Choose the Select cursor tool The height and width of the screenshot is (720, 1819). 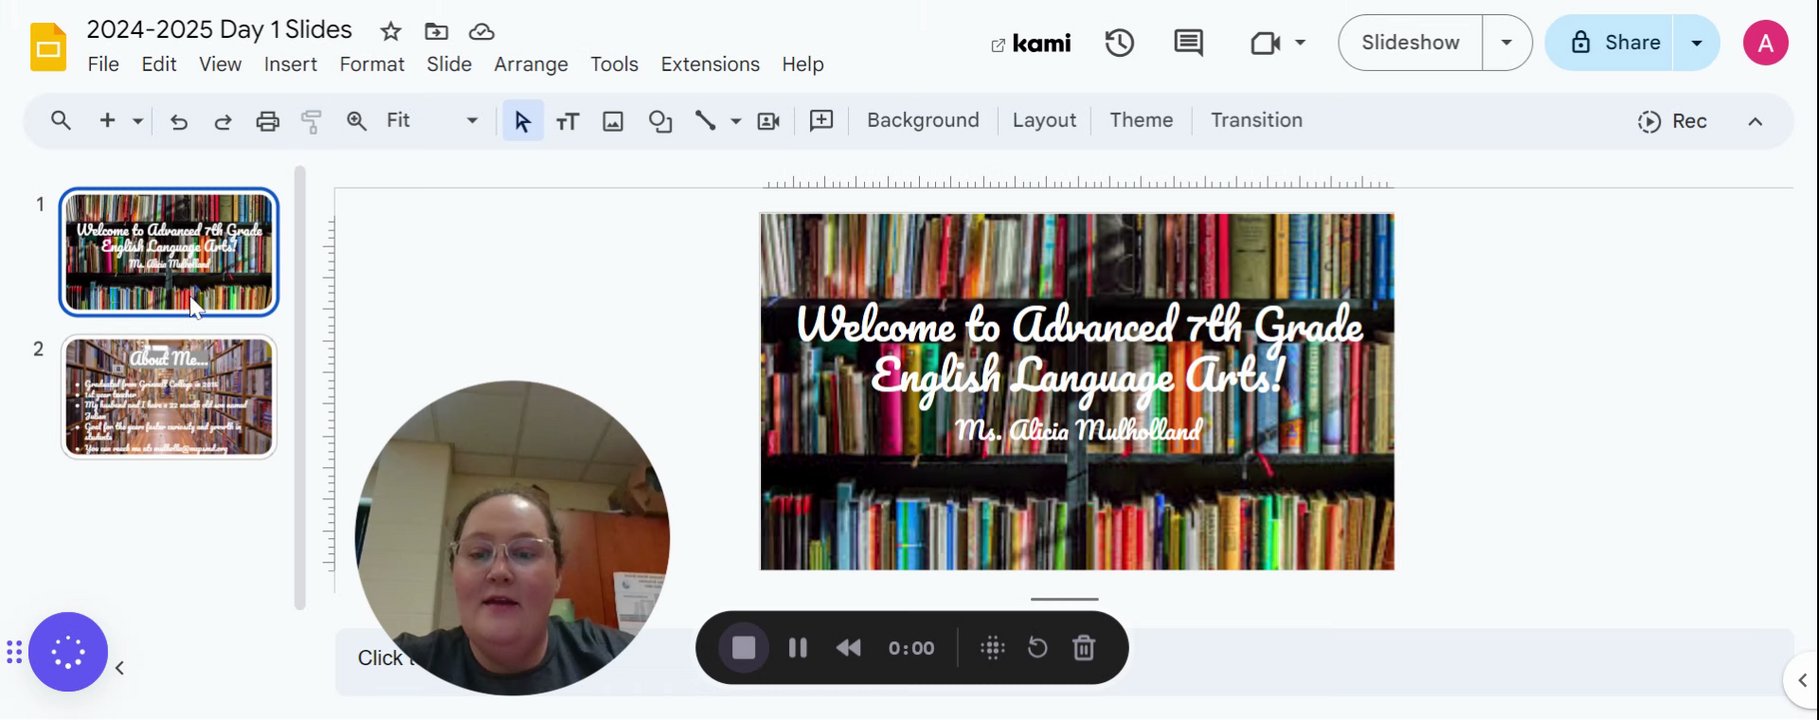(x=522, y=122)
